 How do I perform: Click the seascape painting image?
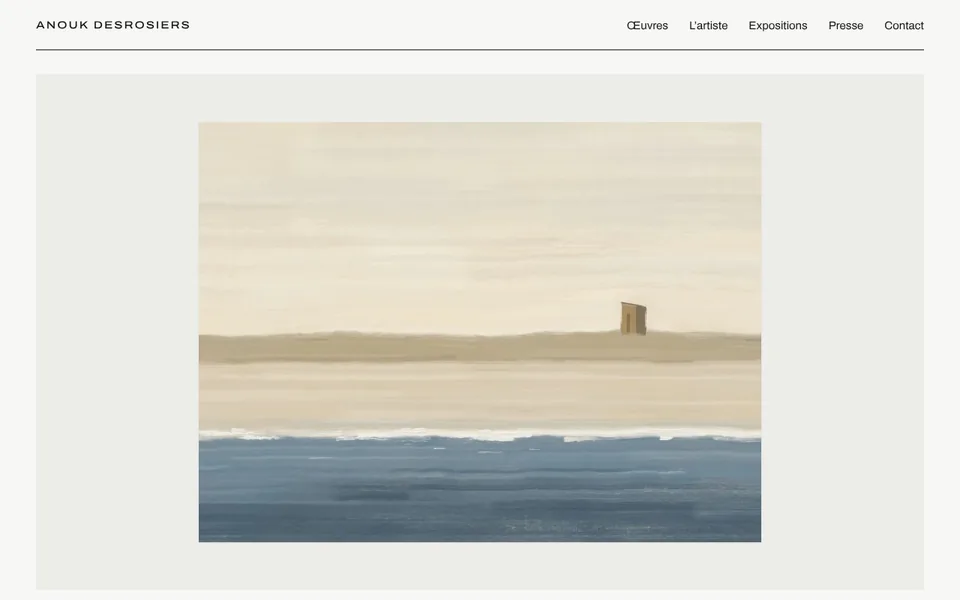pyautogui.click(x=479, y=332)
